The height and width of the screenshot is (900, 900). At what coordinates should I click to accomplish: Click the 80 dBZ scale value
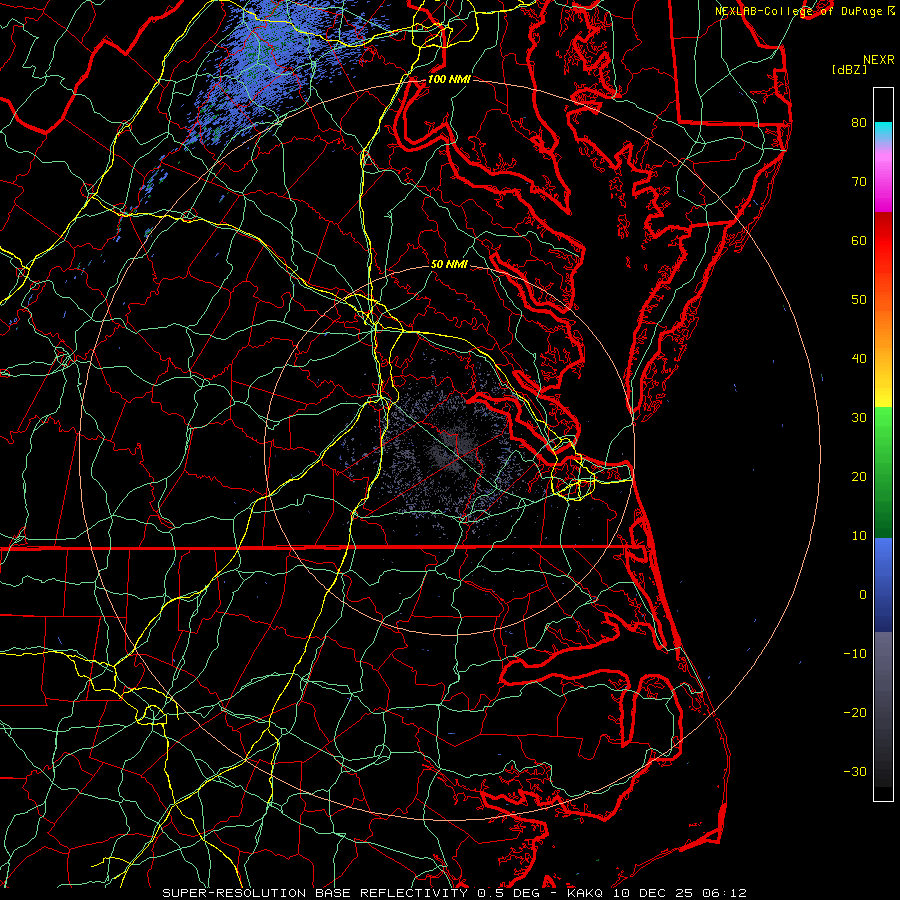click(859, 123)
